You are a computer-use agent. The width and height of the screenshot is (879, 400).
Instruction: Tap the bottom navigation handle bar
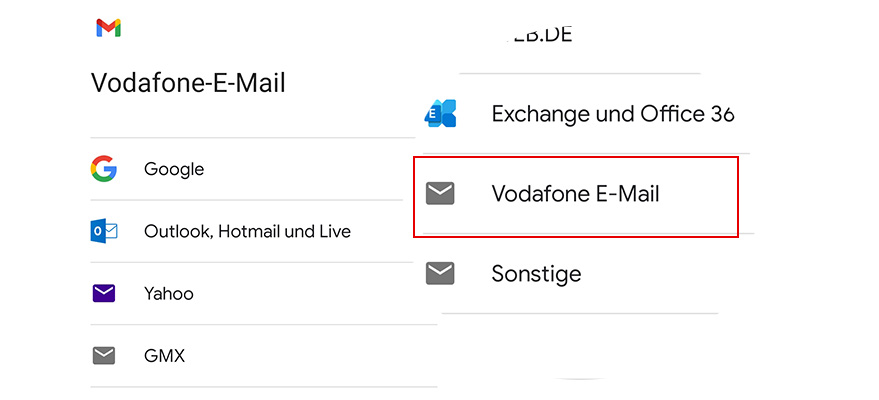point(580,378)
